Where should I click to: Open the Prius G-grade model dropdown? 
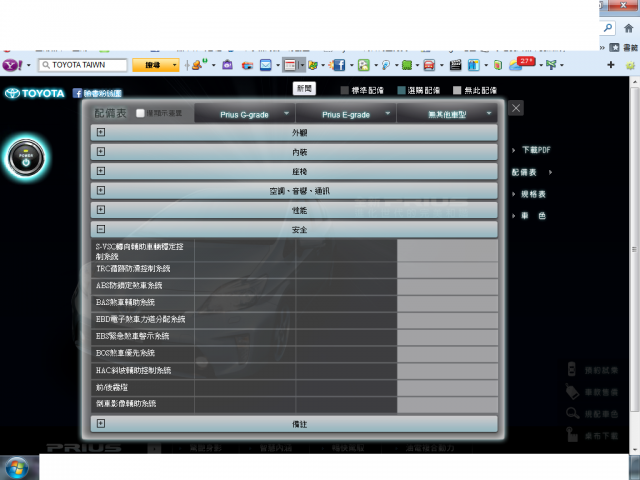pos(244,114)
